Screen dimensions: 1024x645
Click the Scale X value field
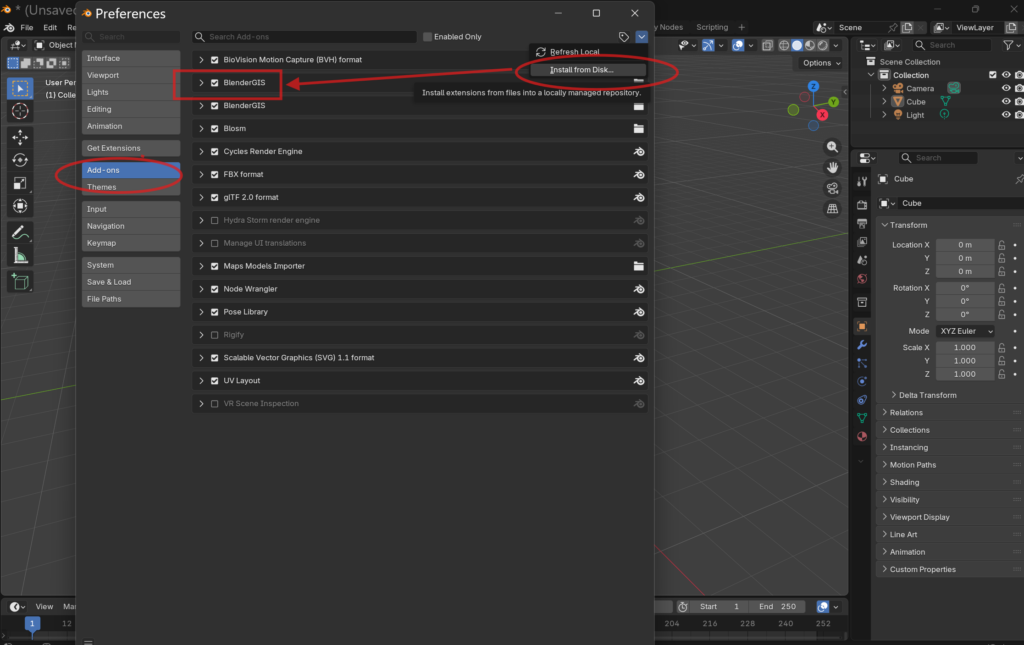click(x=965, y=347)
